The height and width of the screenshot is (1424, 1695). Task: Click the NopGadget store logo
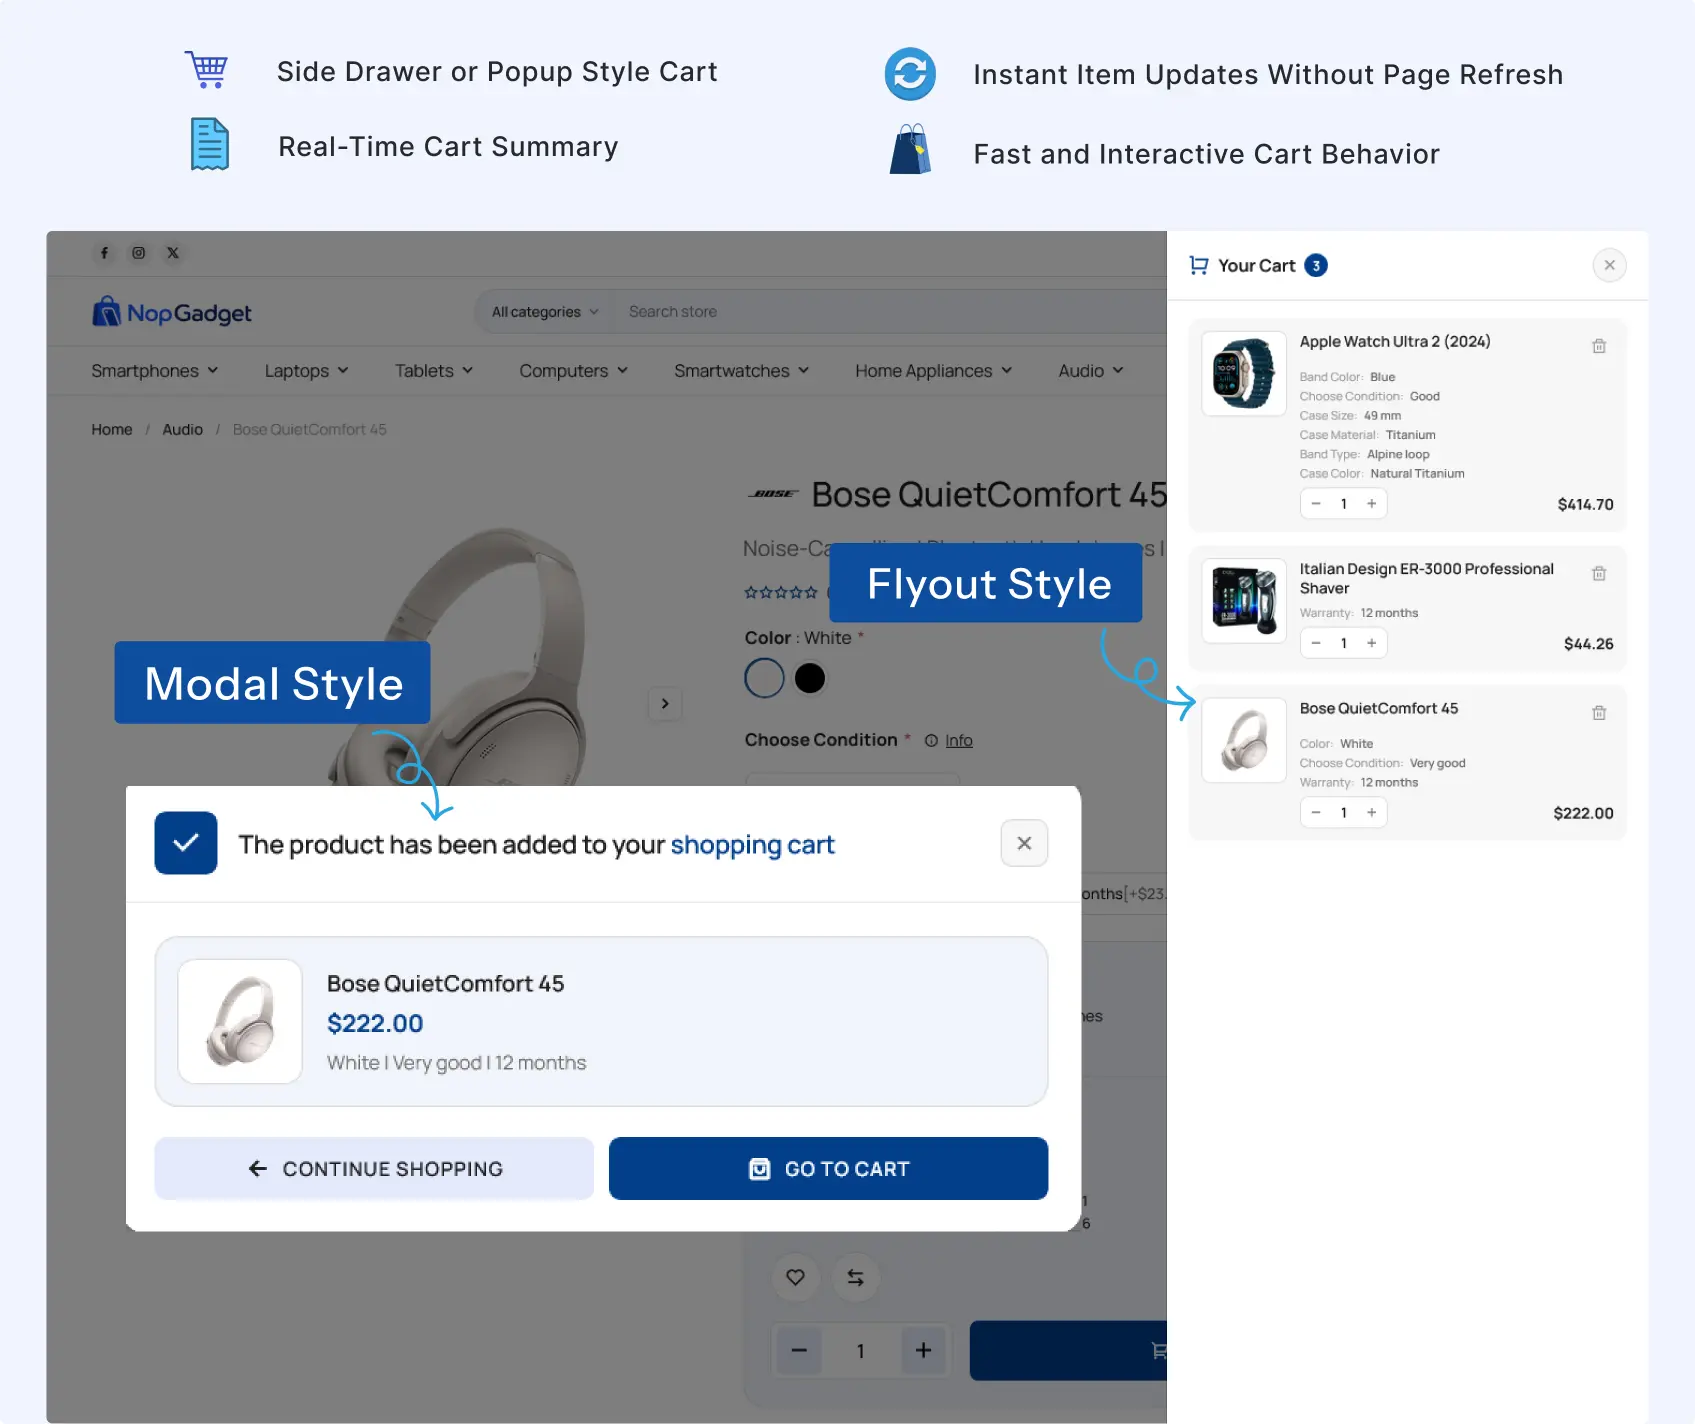[172, 313]
